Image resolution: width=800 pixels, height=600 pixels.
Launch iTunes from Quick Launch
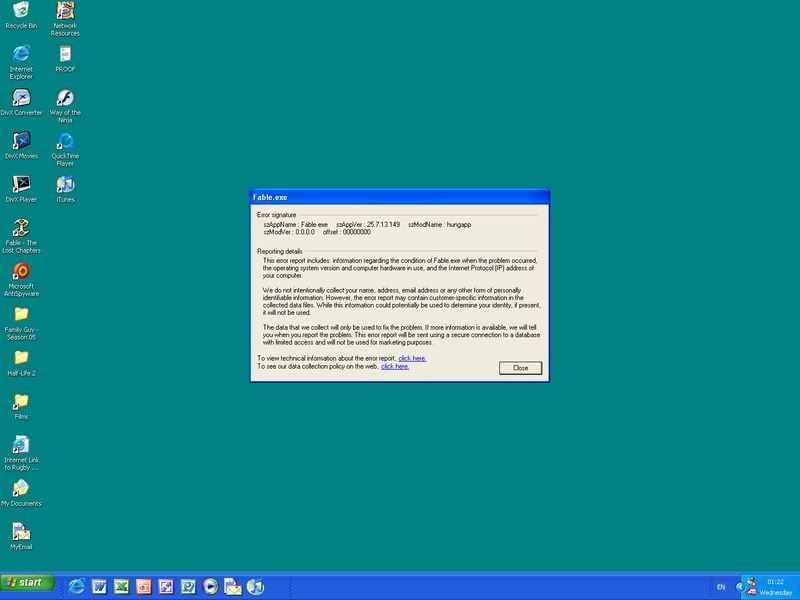tap(256, 586)
